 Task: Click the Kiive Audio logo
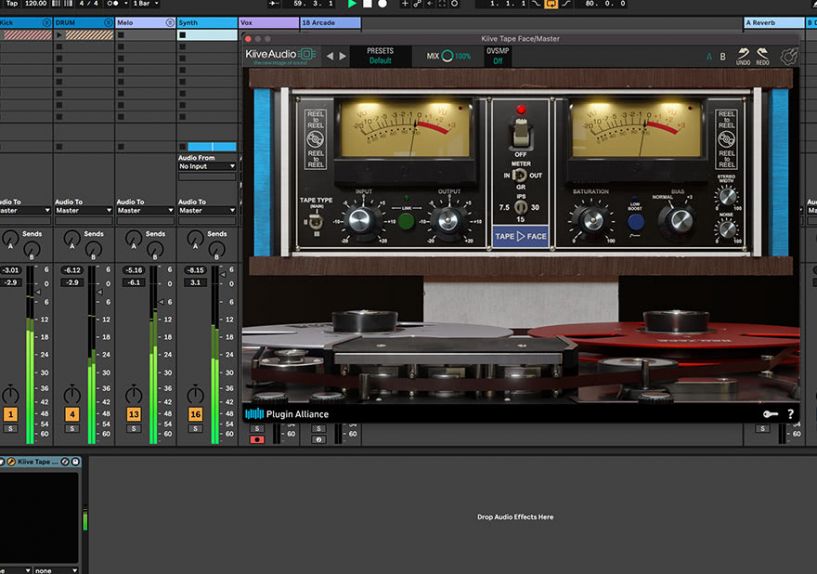click(281, 55)
